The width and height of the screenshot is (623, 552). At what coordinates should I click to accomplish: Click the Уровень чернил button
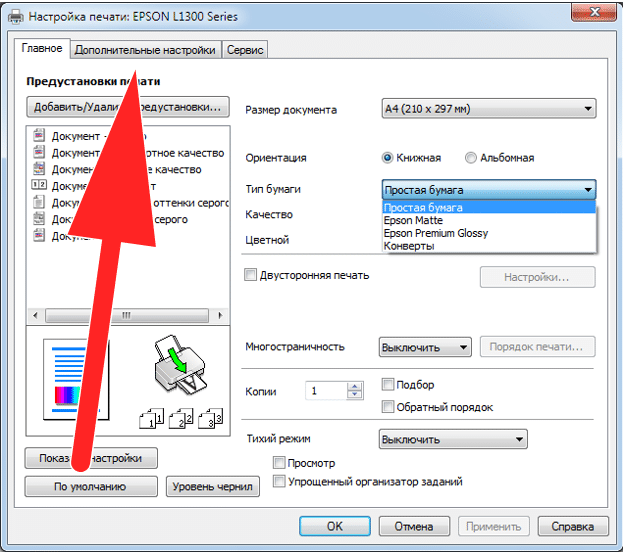(213, 486)
